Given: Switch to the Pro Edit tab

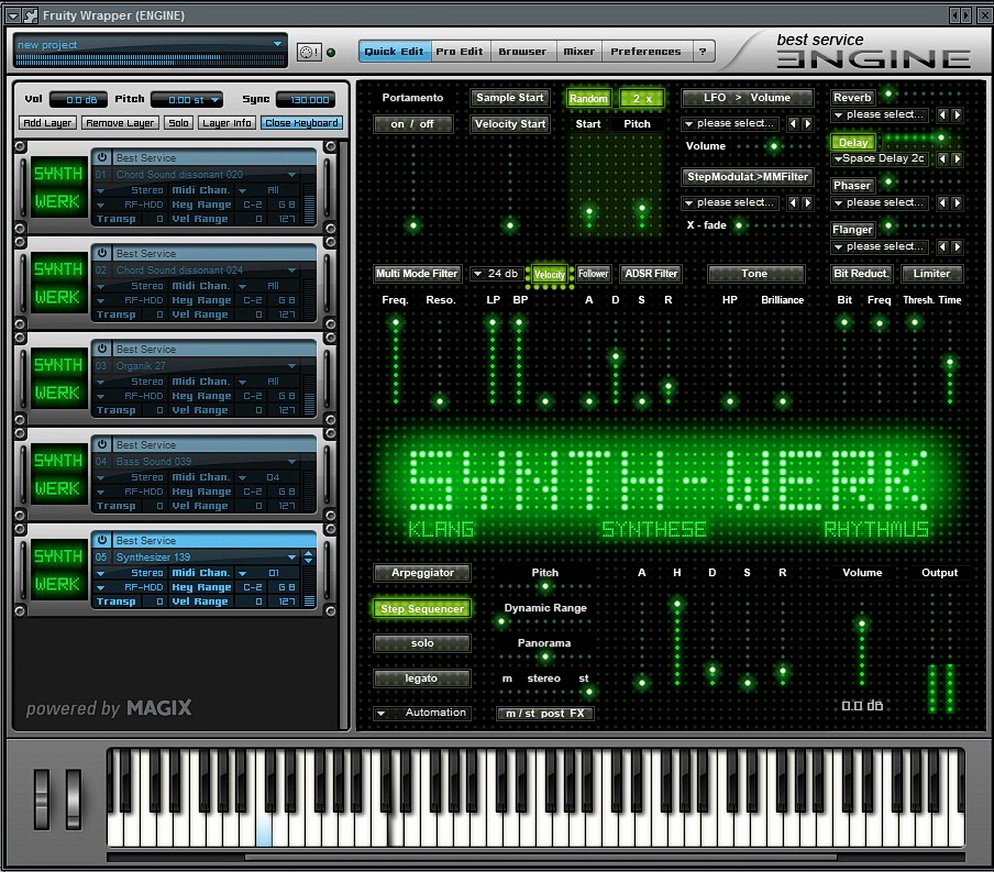Looking at the screenshot, I should (460, 51).
